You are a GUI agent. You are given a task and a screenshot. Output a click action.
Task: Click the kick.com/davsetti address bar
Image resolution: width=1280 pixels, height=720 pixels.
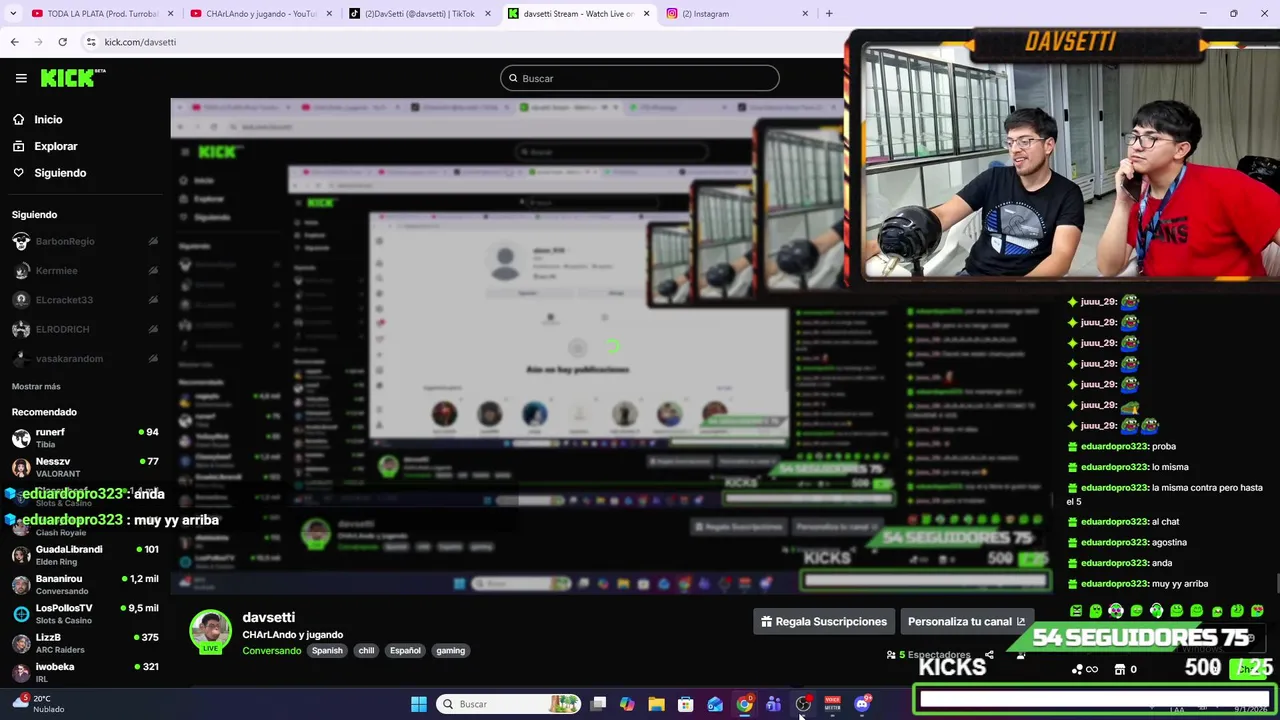click(x=140, y=42)
